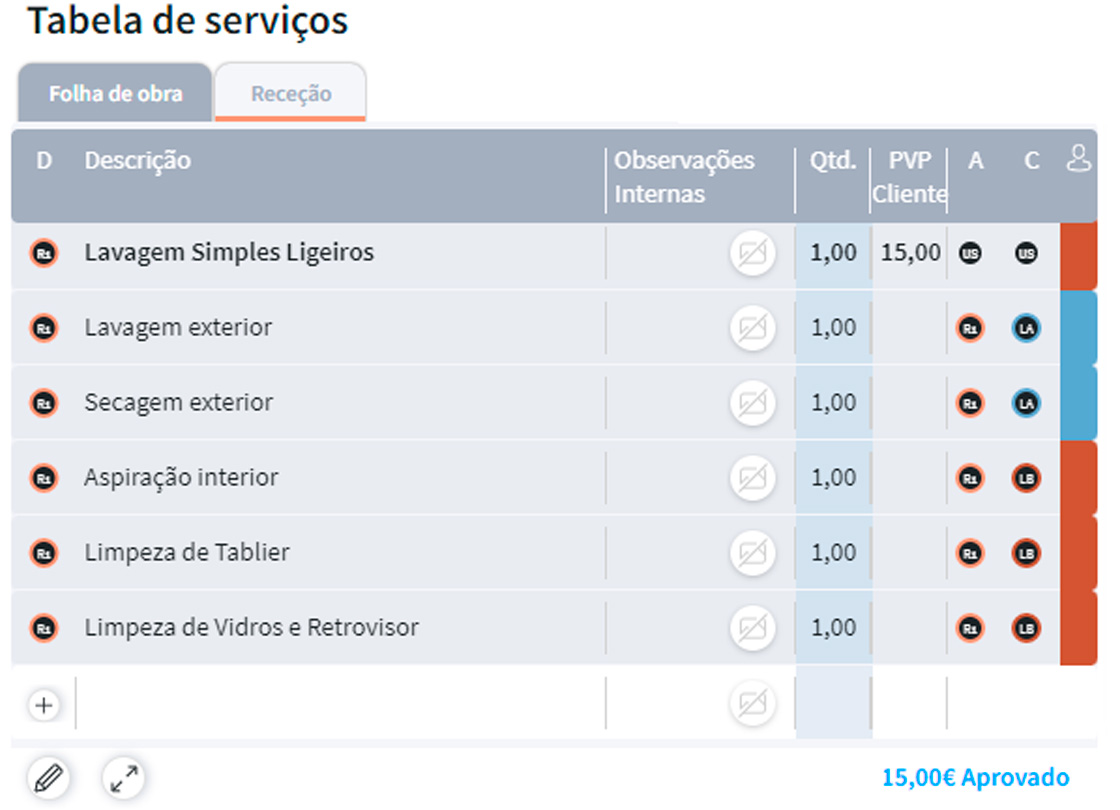Open the camera icon for Lavagem Simples Ligeiros
This screenshot has height=810, width=1120.
(752, 253)
